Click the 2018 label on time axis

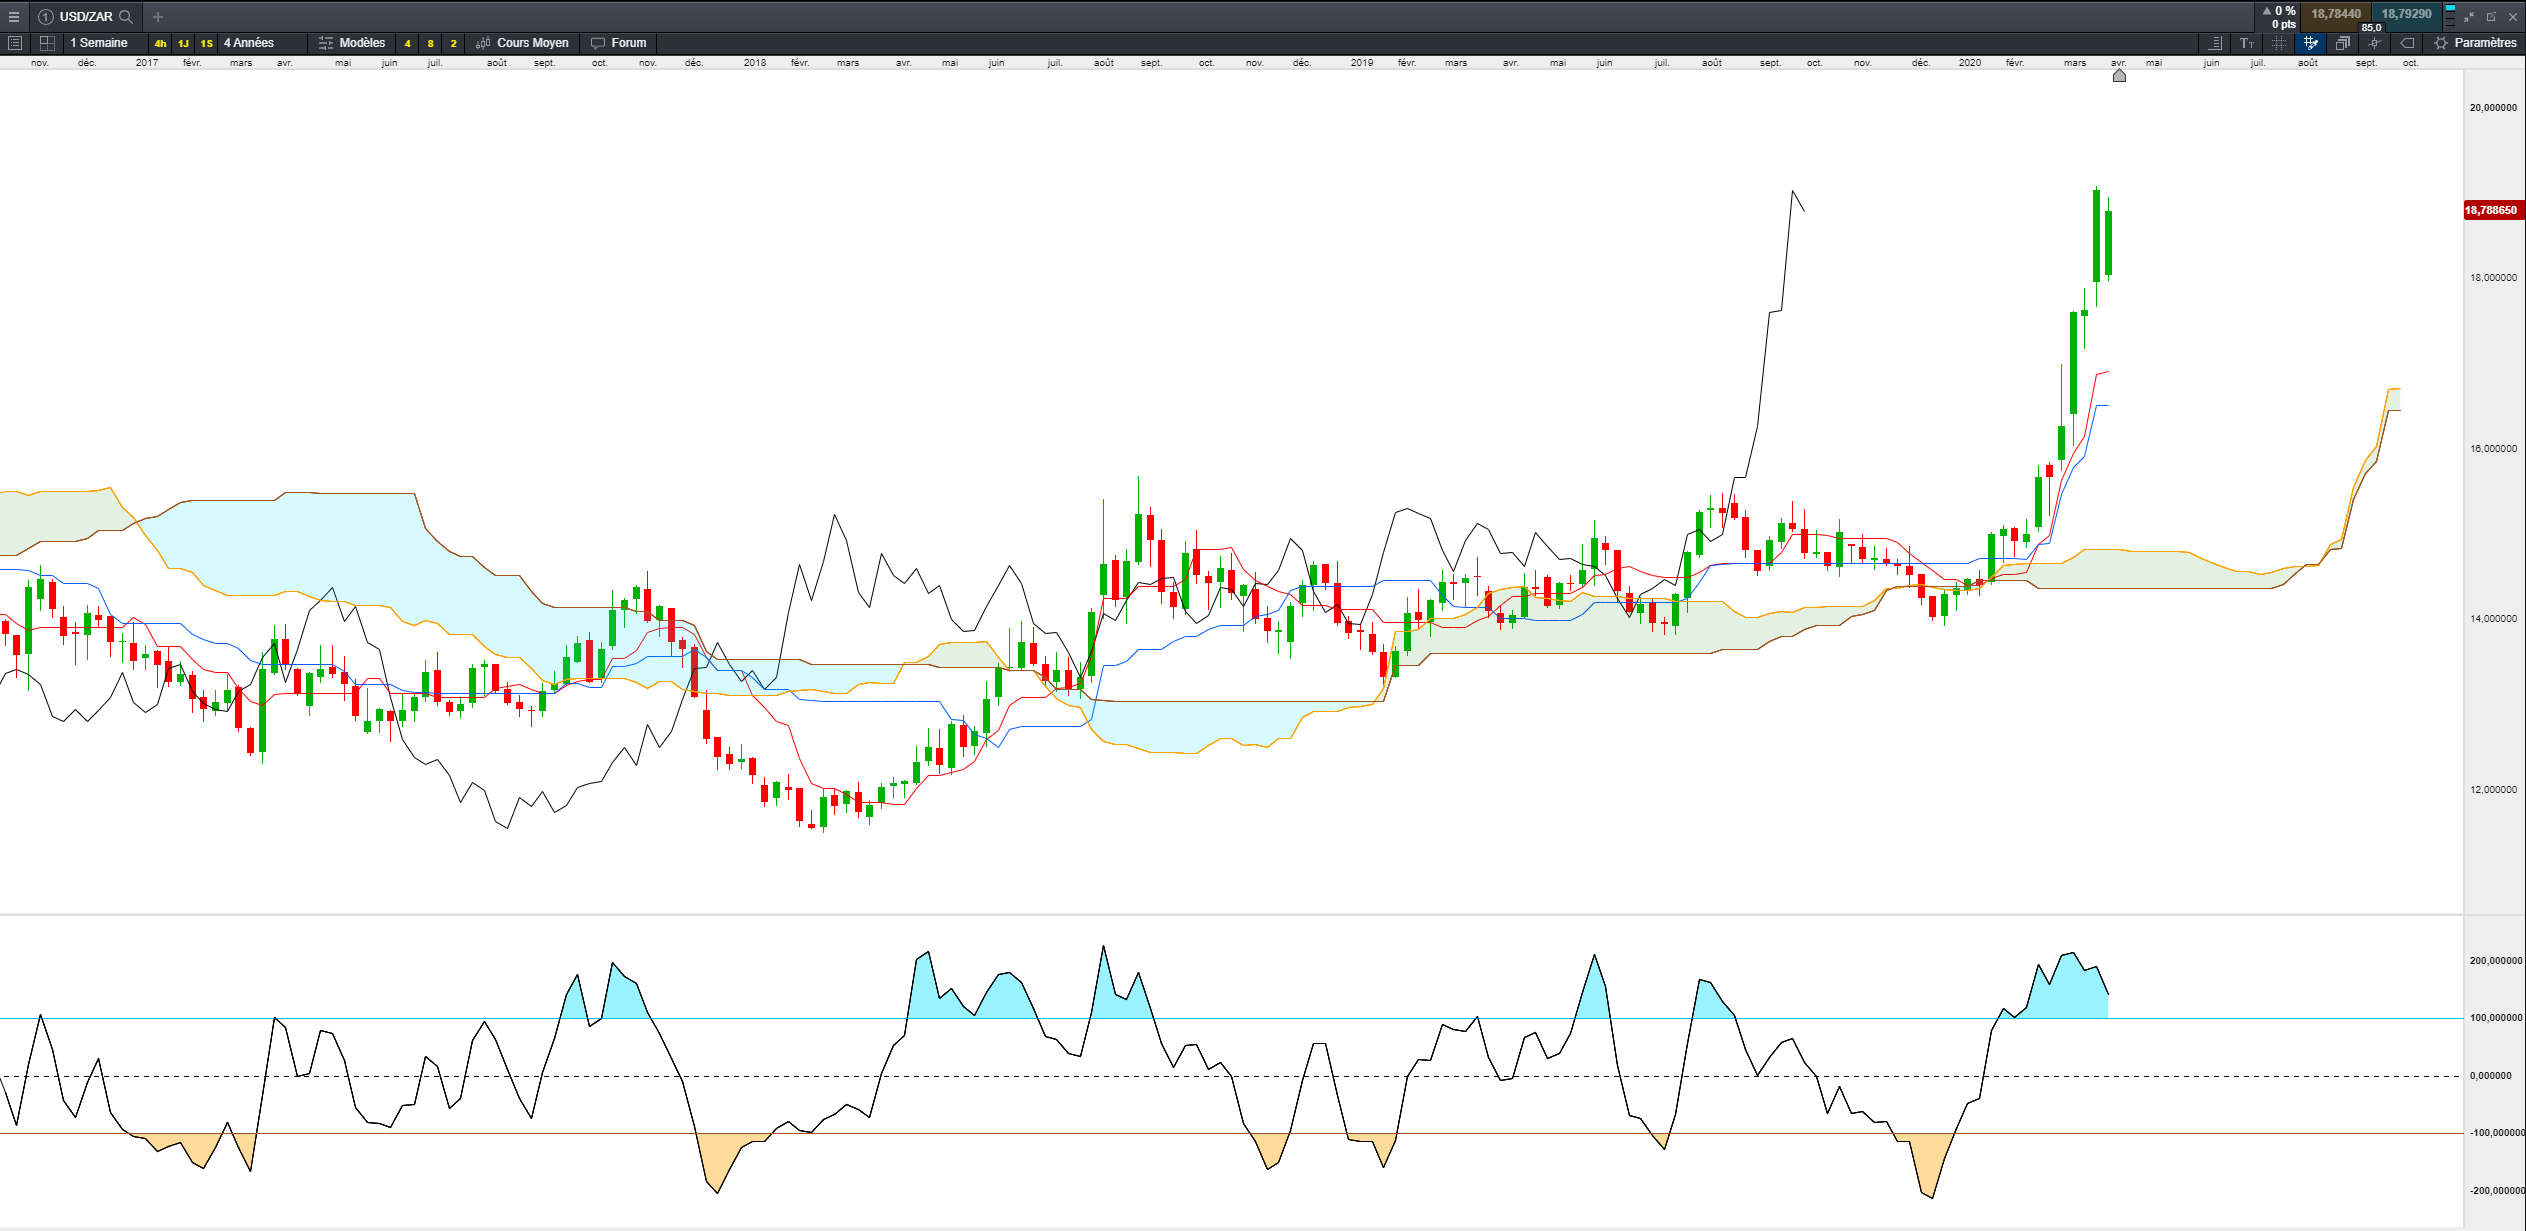[755, 62]
